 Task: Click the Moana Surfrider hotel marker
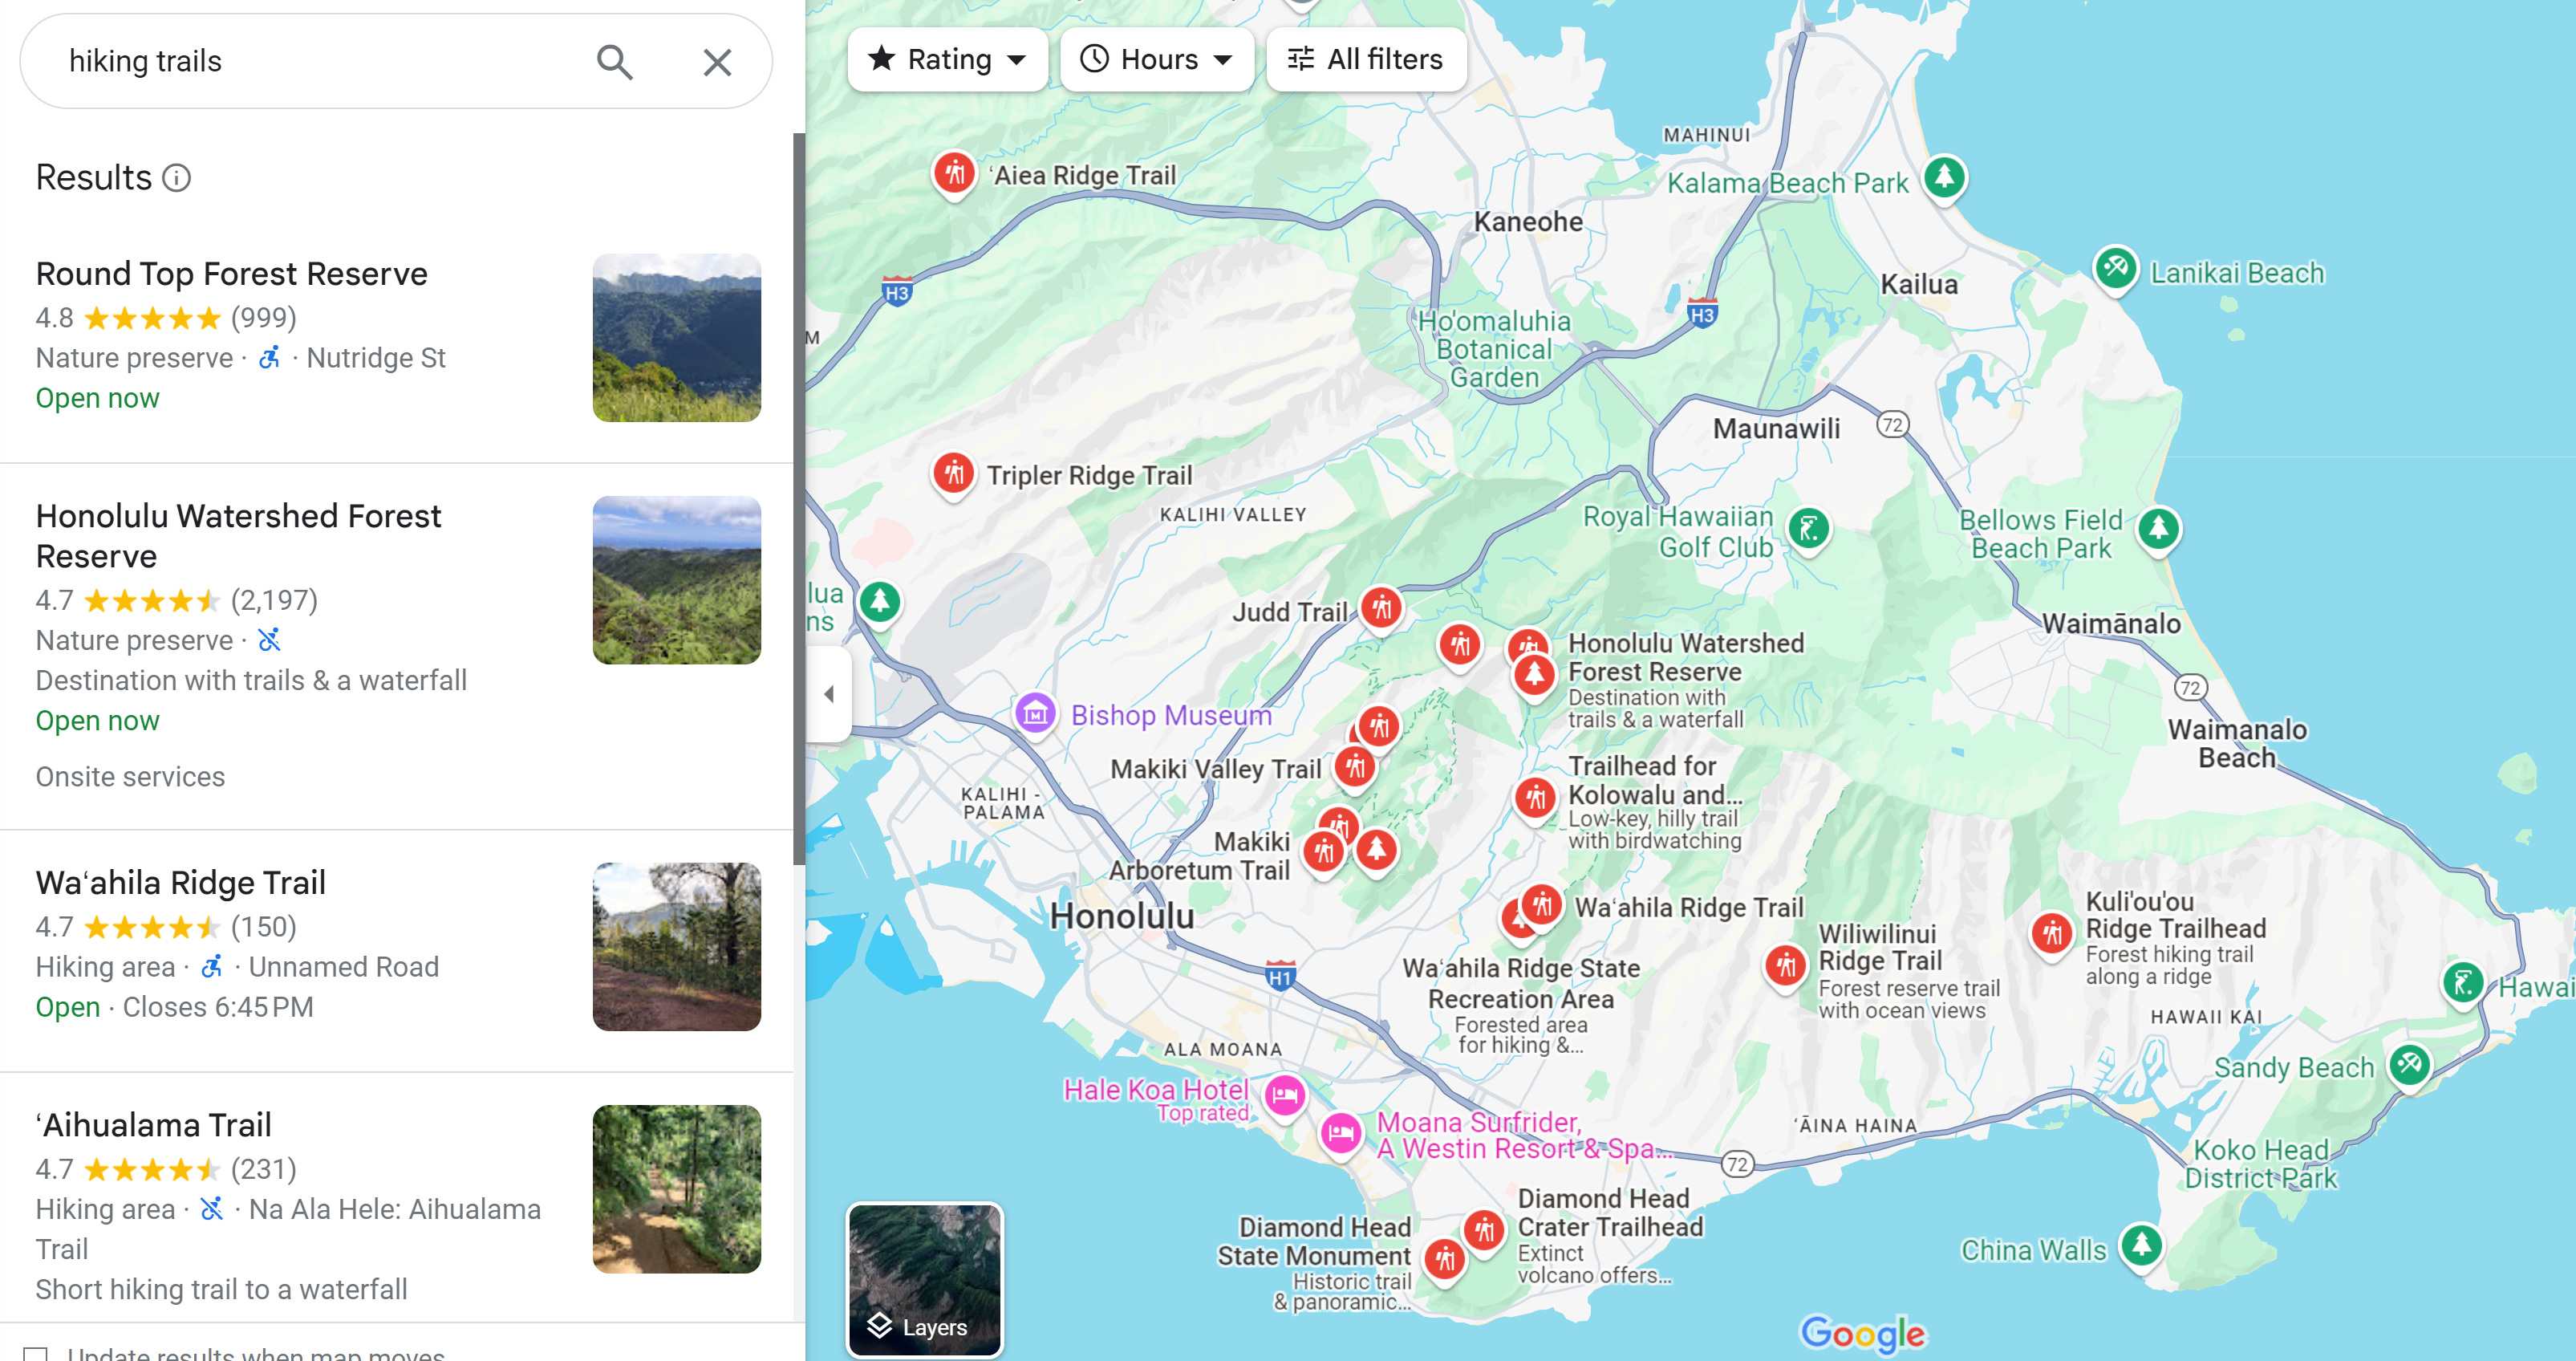(1340, 1134)
